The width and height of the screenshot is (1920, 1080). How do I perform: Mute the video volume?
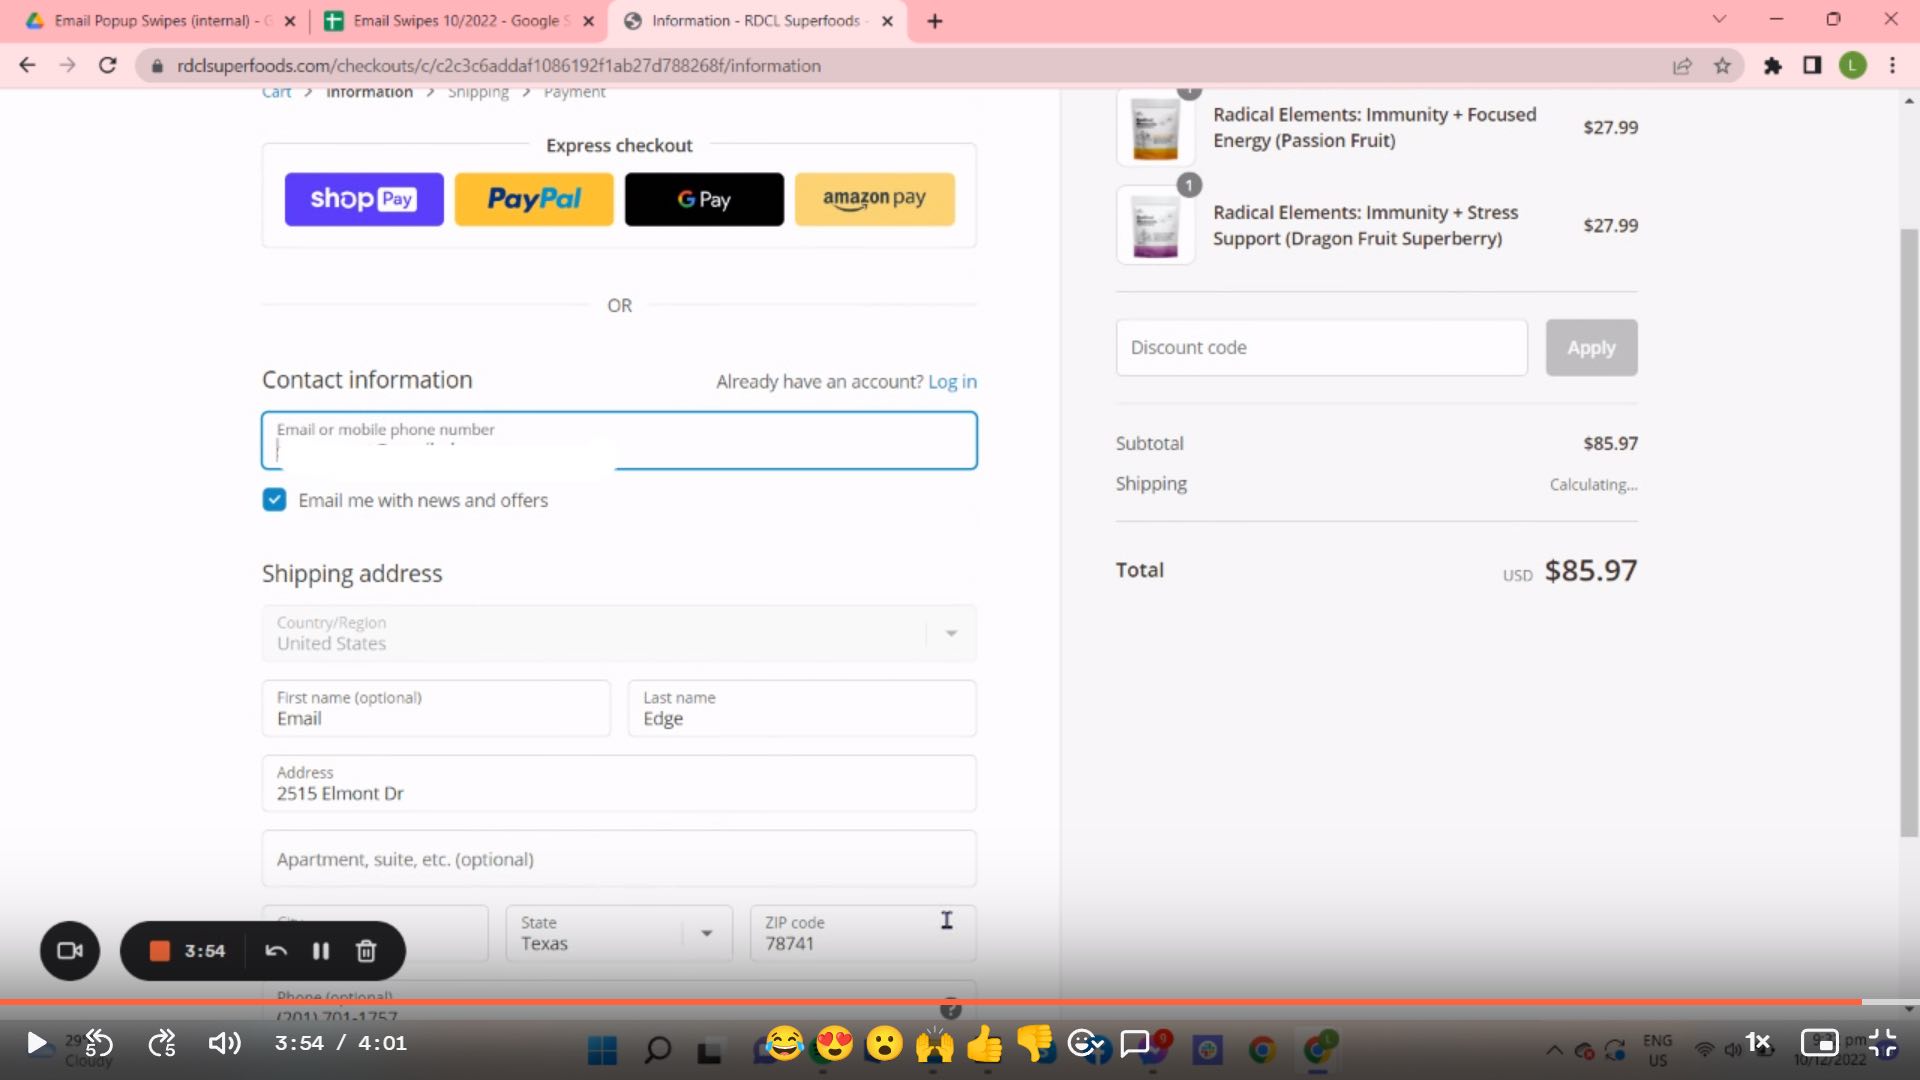(224, 1043)
